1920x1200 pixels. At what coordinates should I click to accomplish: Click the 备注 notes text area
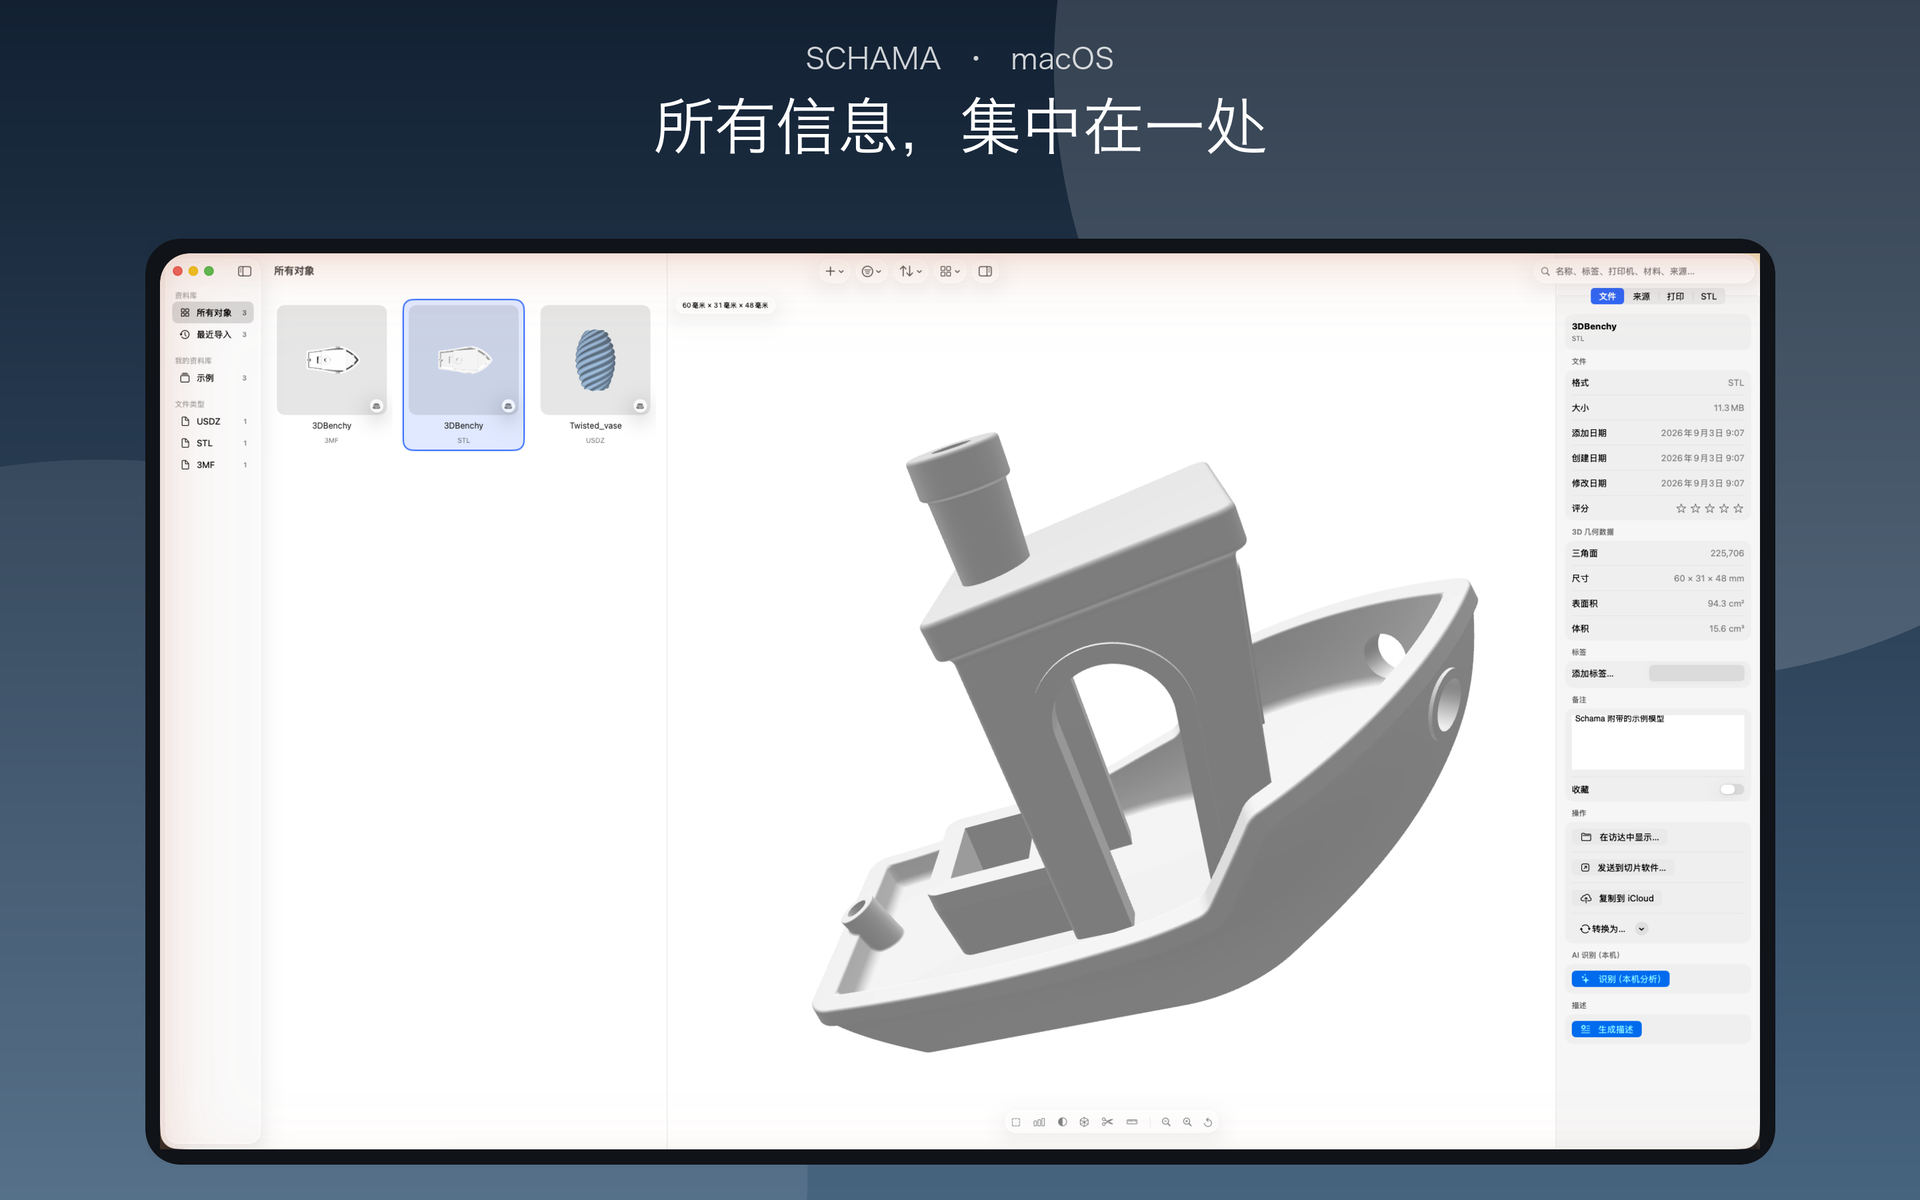click(x=1657, y=741)
